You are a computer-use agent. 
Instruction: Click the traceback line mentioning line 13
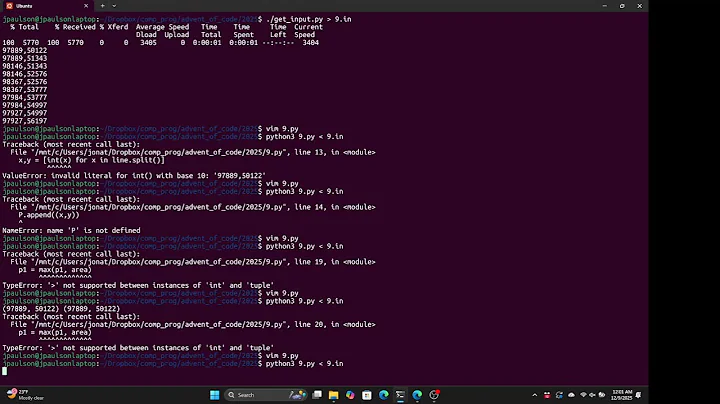click(x=193, y=152)
